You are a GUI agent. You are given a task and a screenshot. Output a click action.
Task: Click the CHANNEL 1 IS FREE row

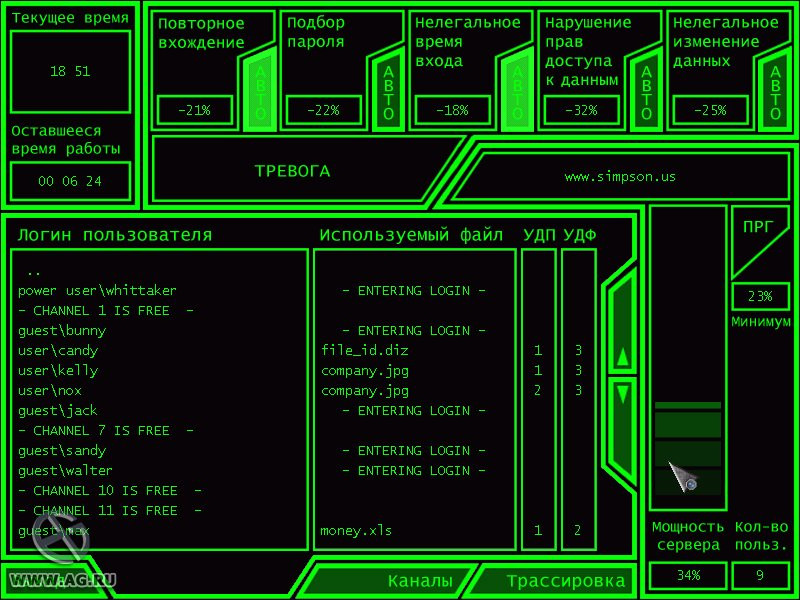click(x=106, y=311)
